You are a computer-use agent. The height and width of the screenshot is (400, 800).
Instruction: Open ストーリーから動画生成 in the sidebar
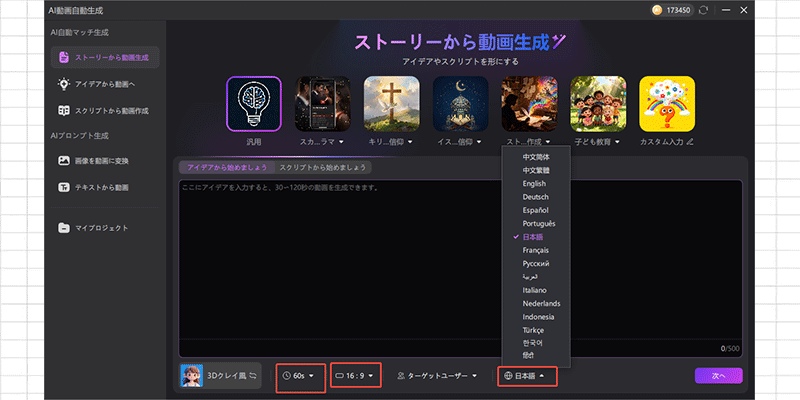click(105, 58)
